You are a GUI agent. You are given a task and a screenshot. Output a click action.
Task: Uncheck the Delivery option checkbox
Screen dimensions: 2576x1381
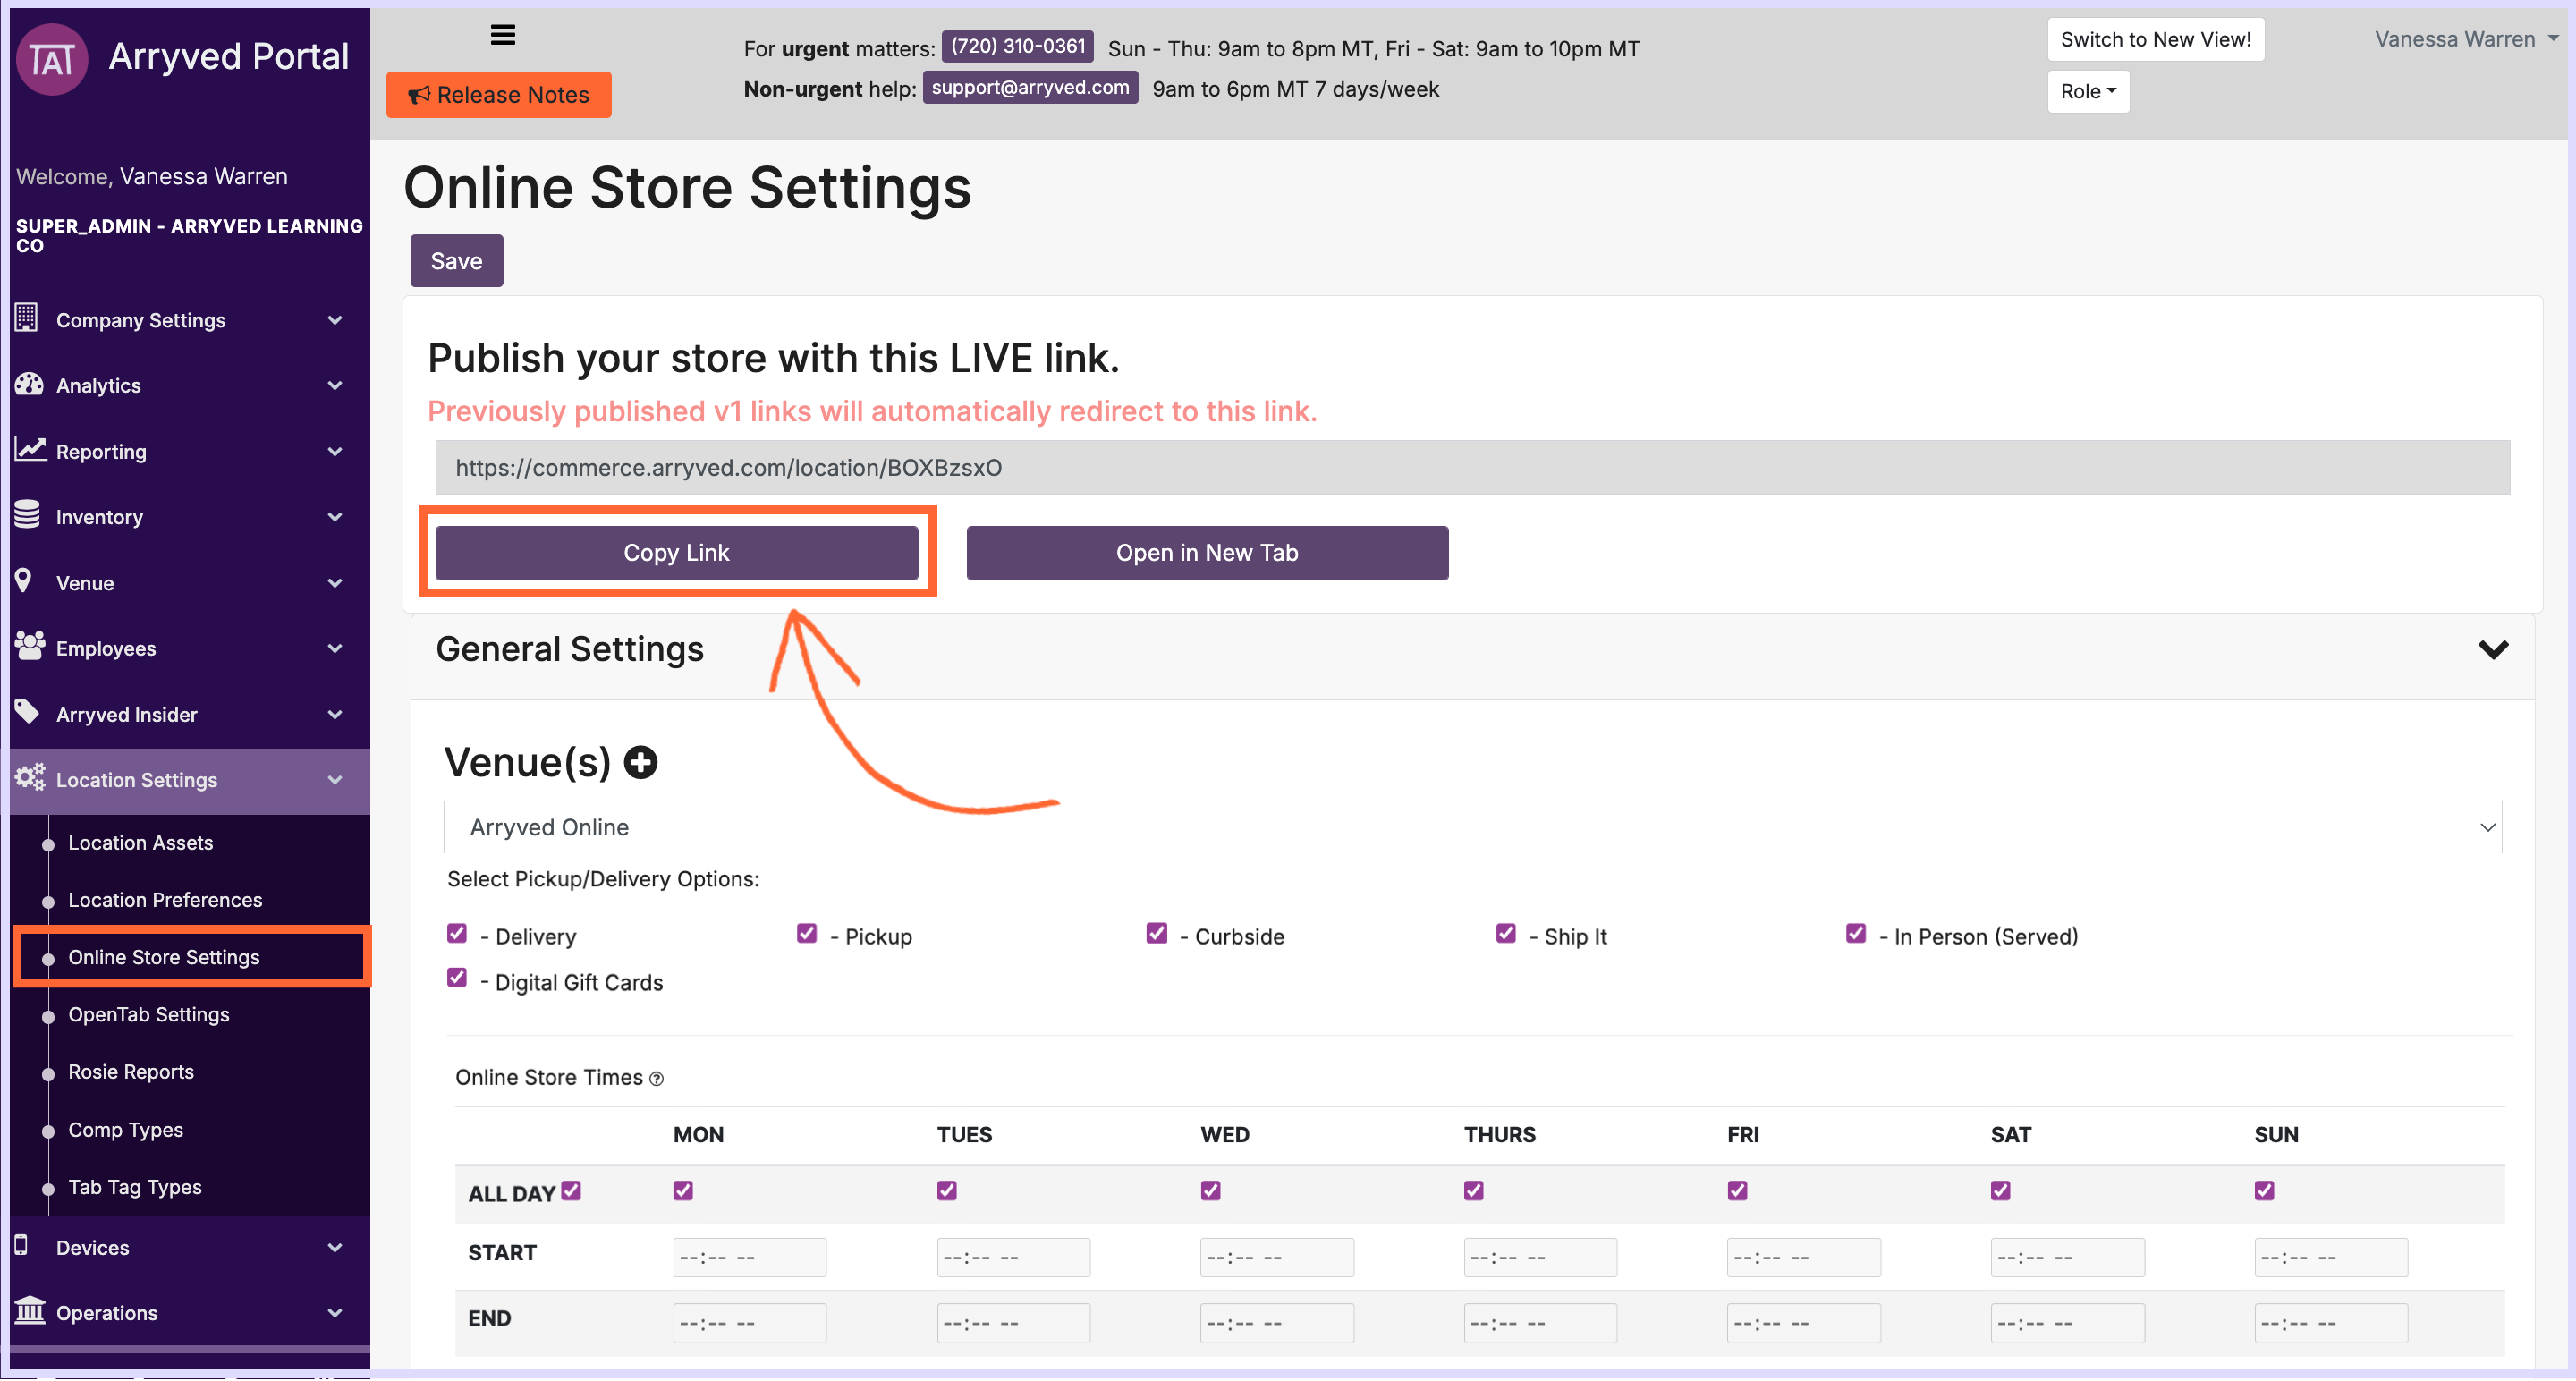457,934
